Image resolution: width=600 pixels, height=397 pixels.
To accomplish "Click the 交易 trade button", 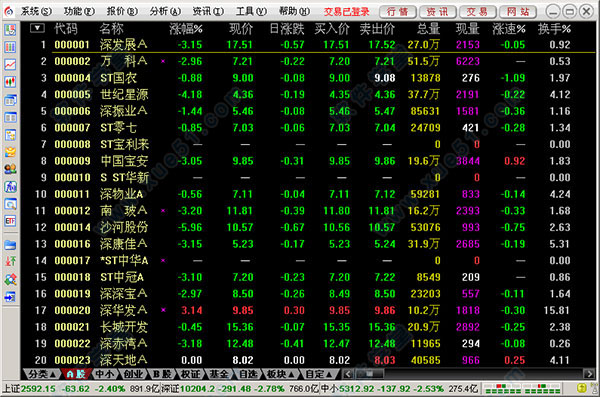I will pyautogui.click(x=477, y=12).
